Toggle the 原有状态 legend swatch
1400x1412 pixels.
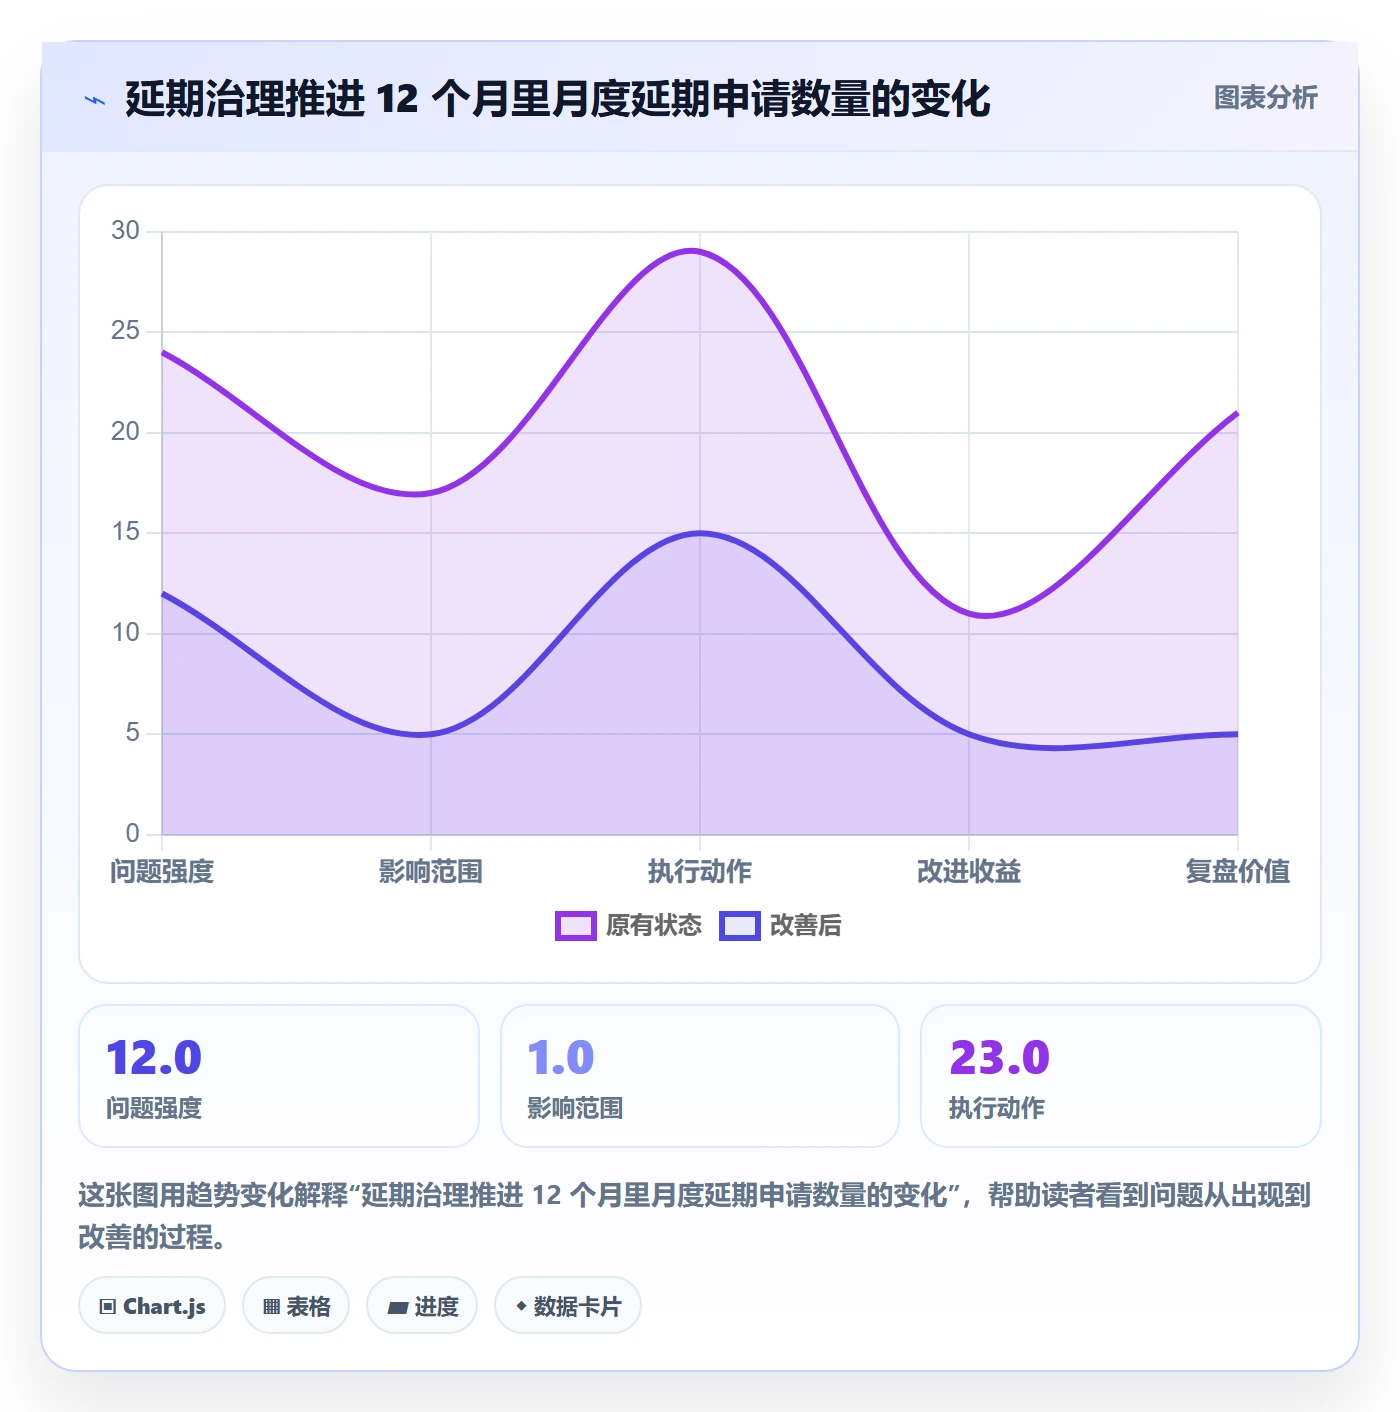(576, 926)
